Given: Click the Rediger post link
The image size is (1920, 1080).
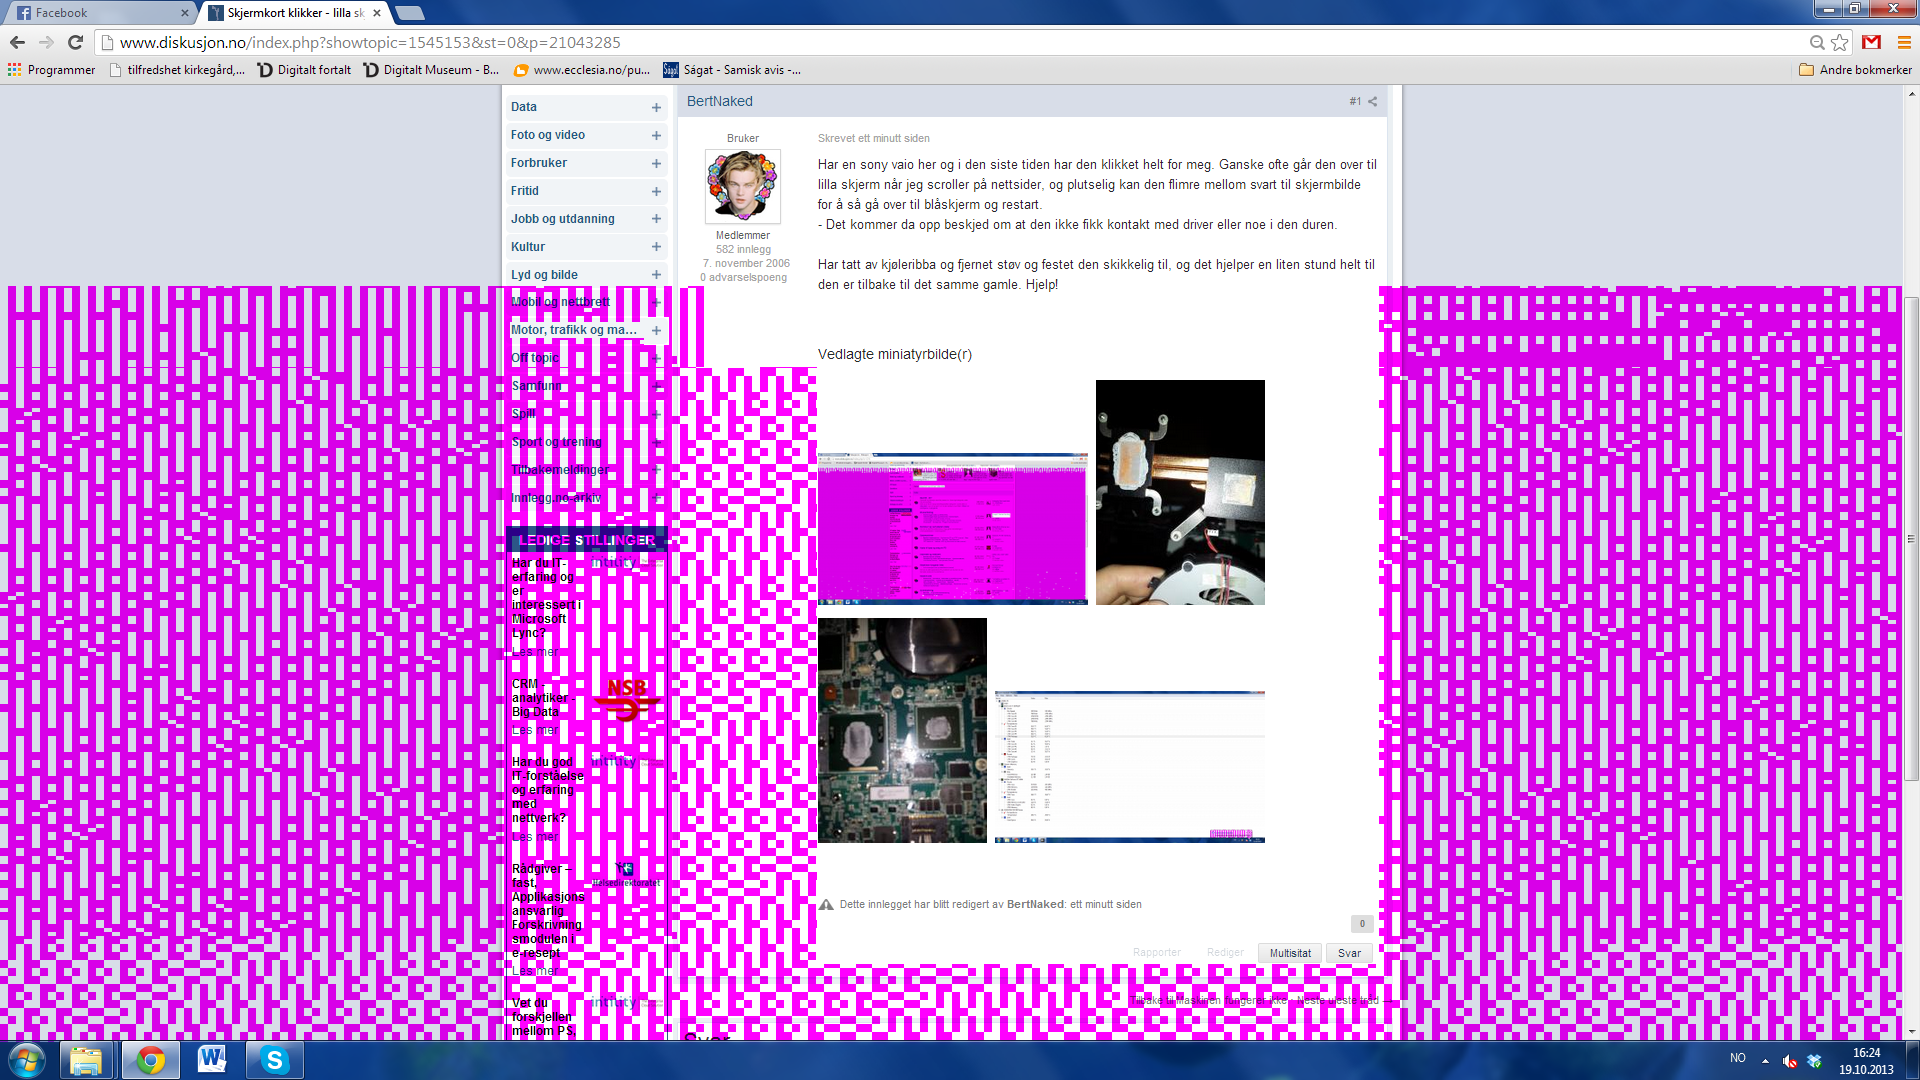Looking at the screenshot, I should [x=1225, y=953].
